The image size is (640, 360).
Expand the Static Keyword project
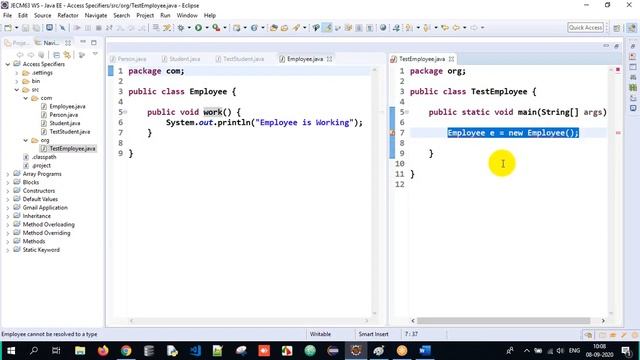coord(8,250)
